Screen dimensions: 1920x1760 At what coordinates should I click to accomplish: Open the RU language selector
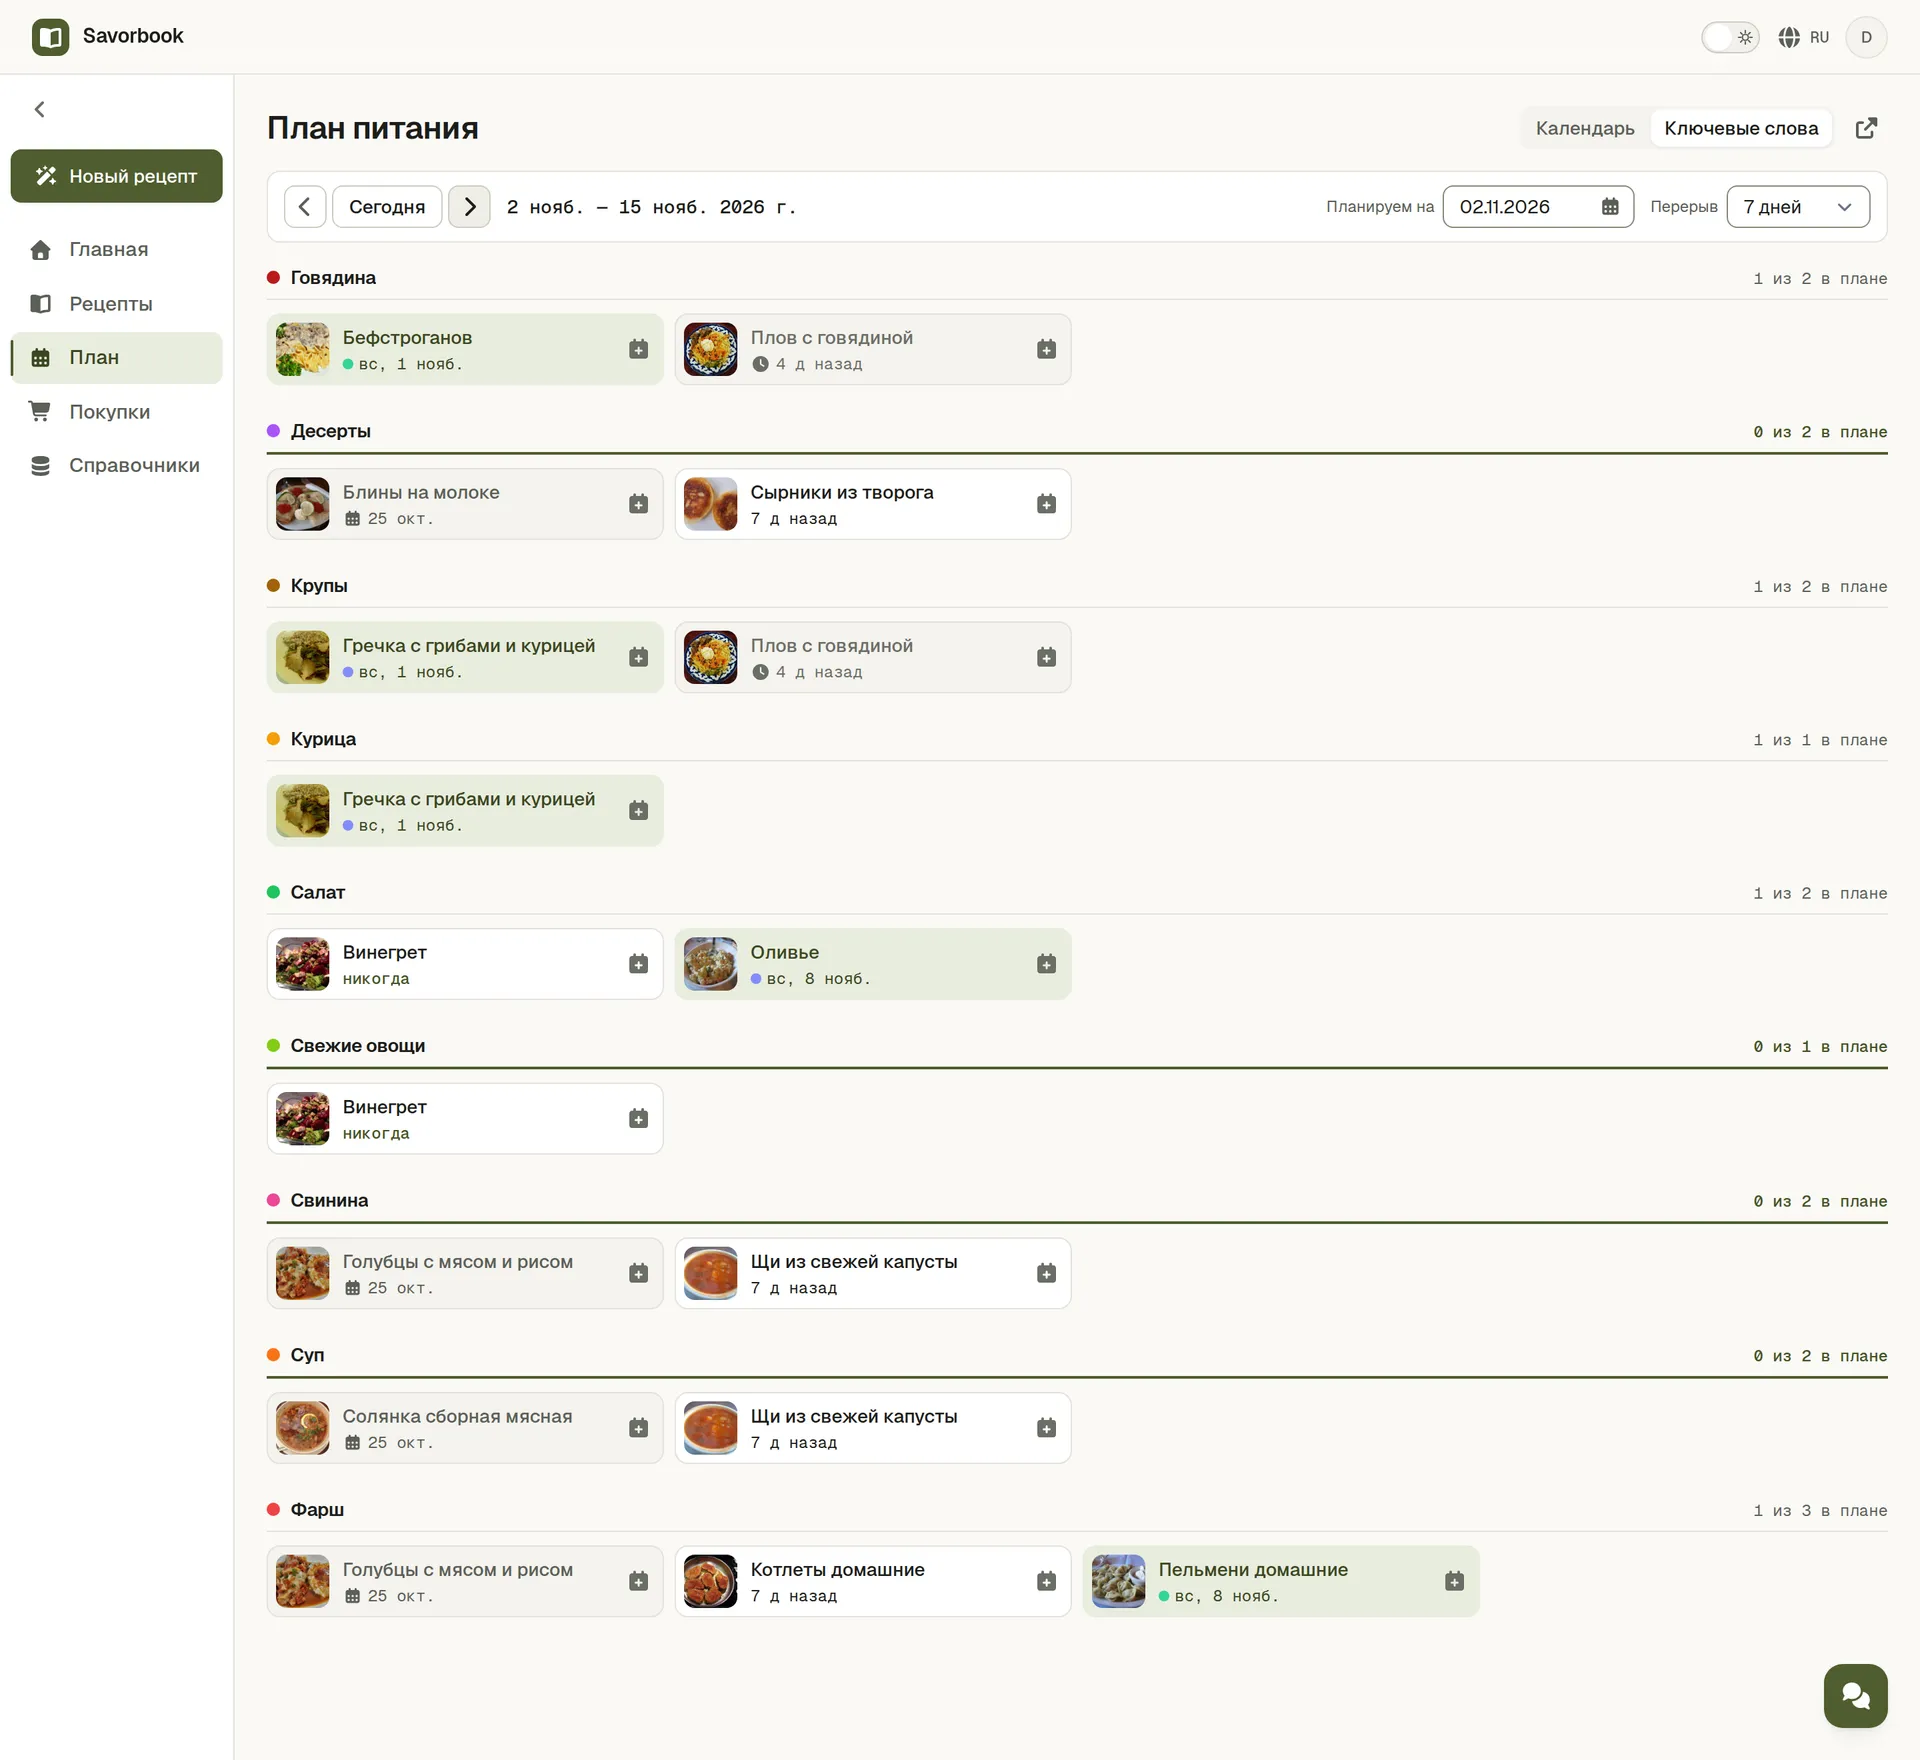click(1804, 37)
